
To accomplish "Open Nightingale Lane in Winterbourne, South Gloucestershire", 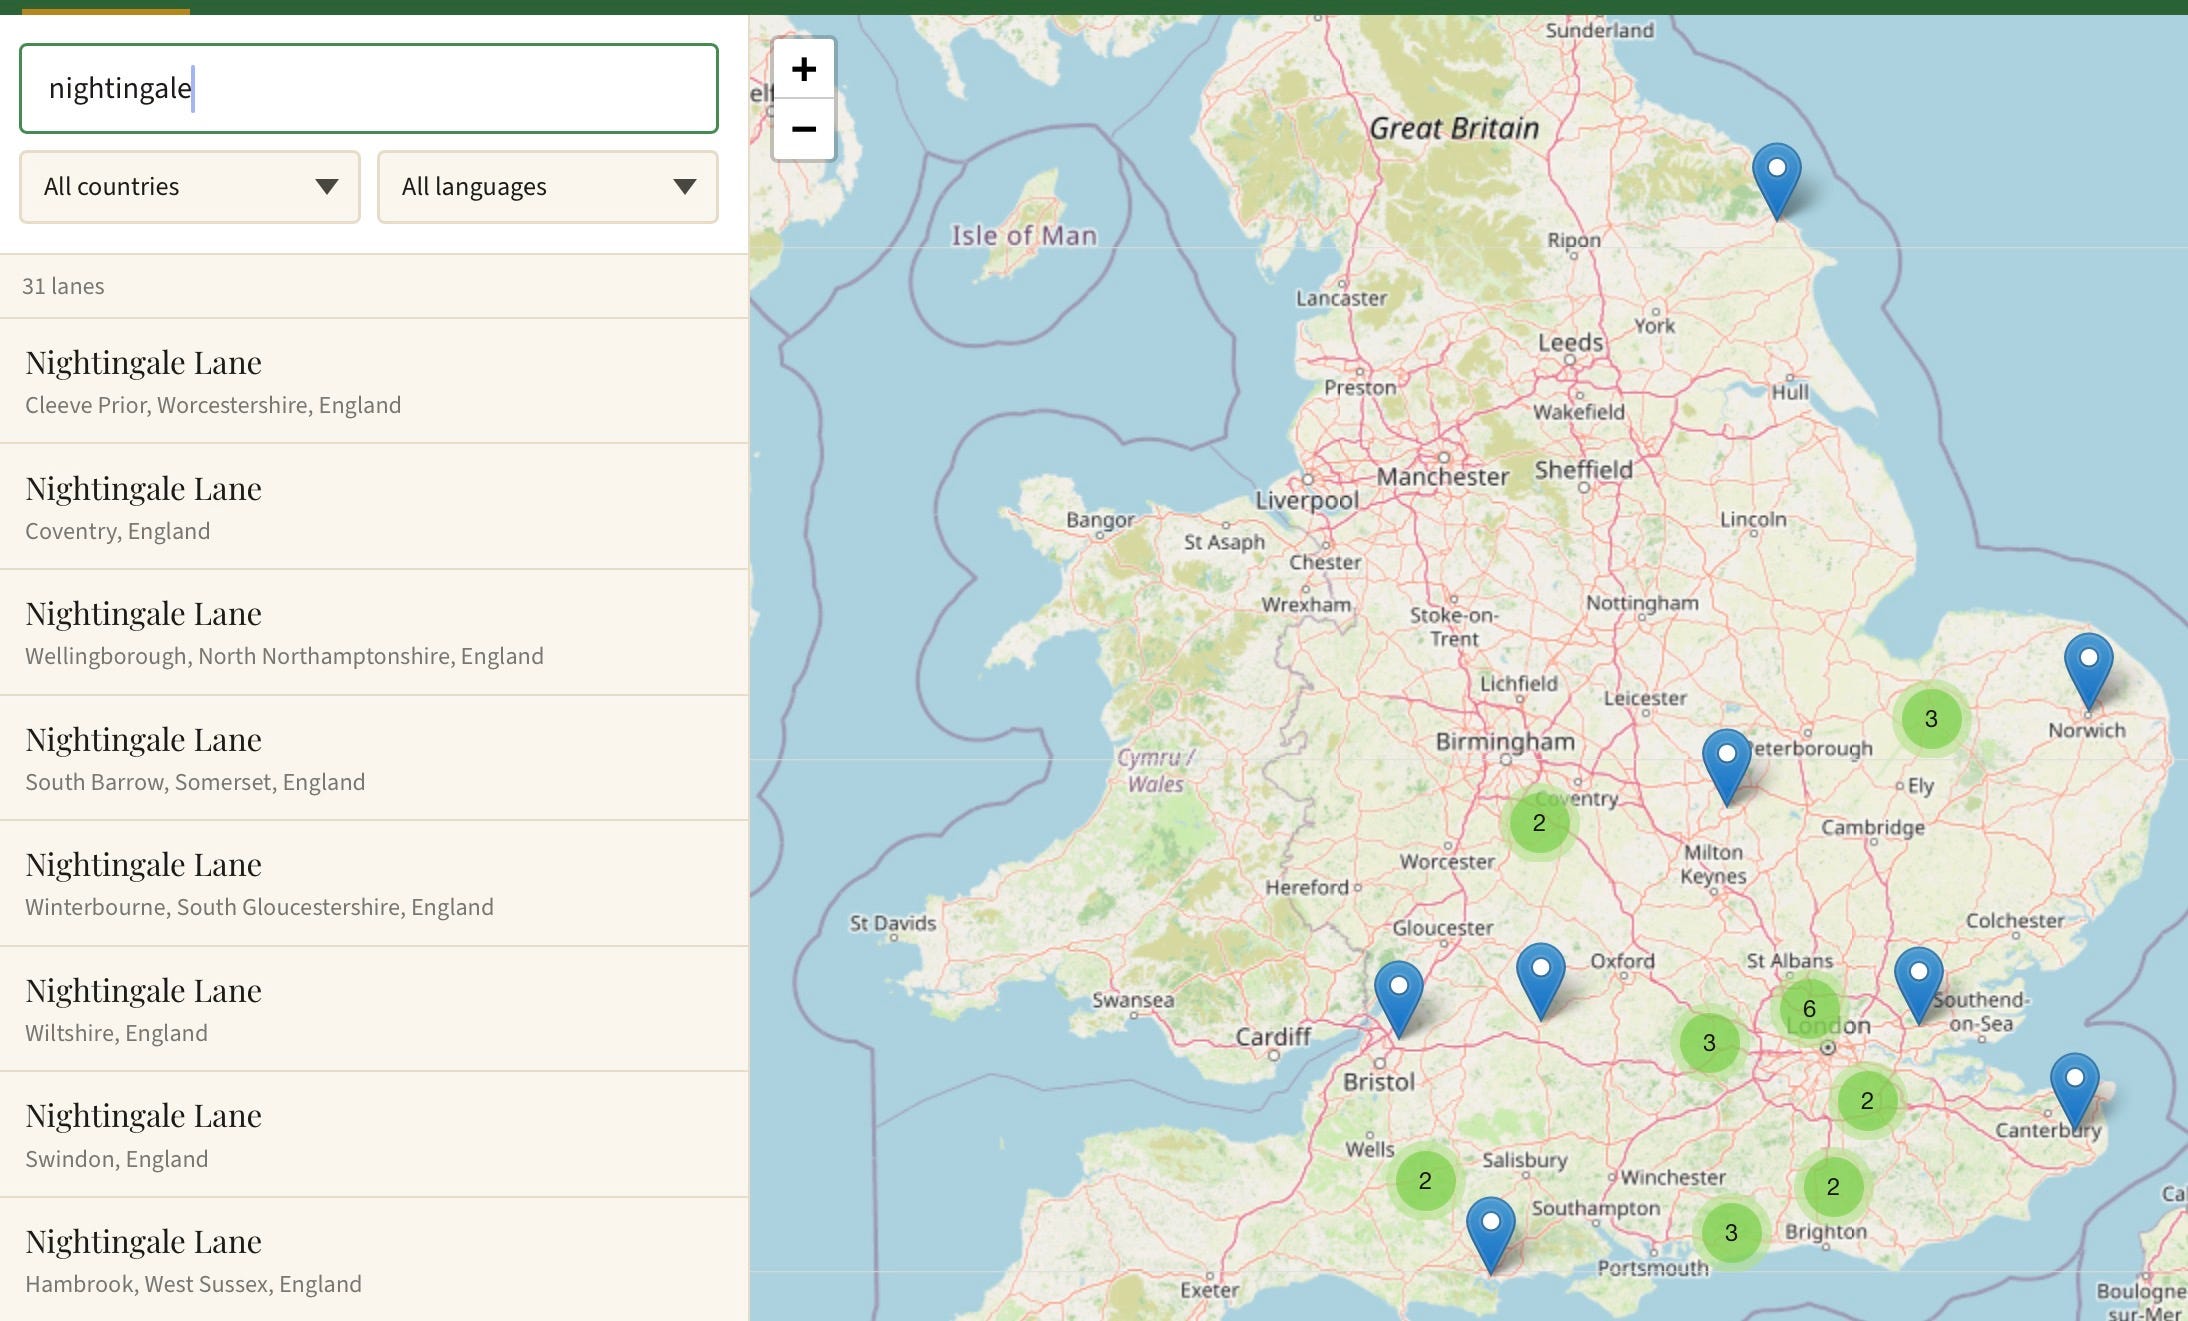I will click(374, 883).
